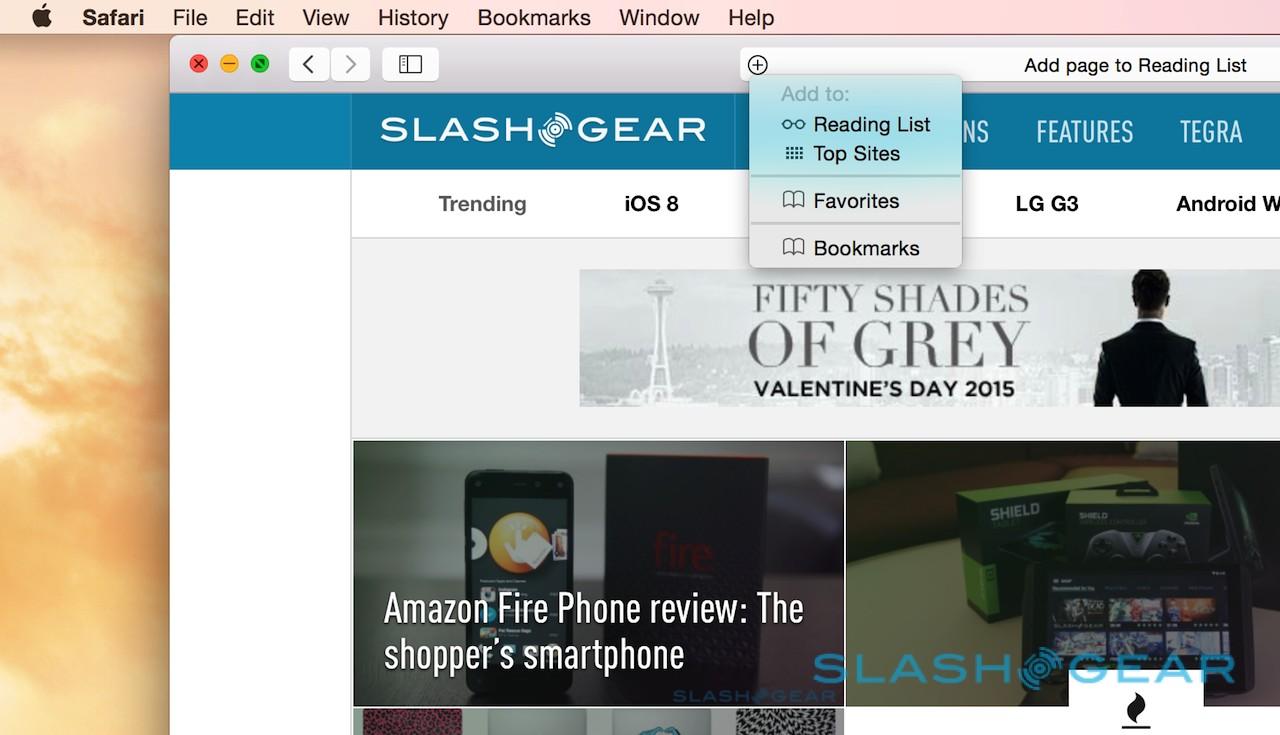Add the page to Favorites
Screen dimensions: 1280x735
coord(841,201)
